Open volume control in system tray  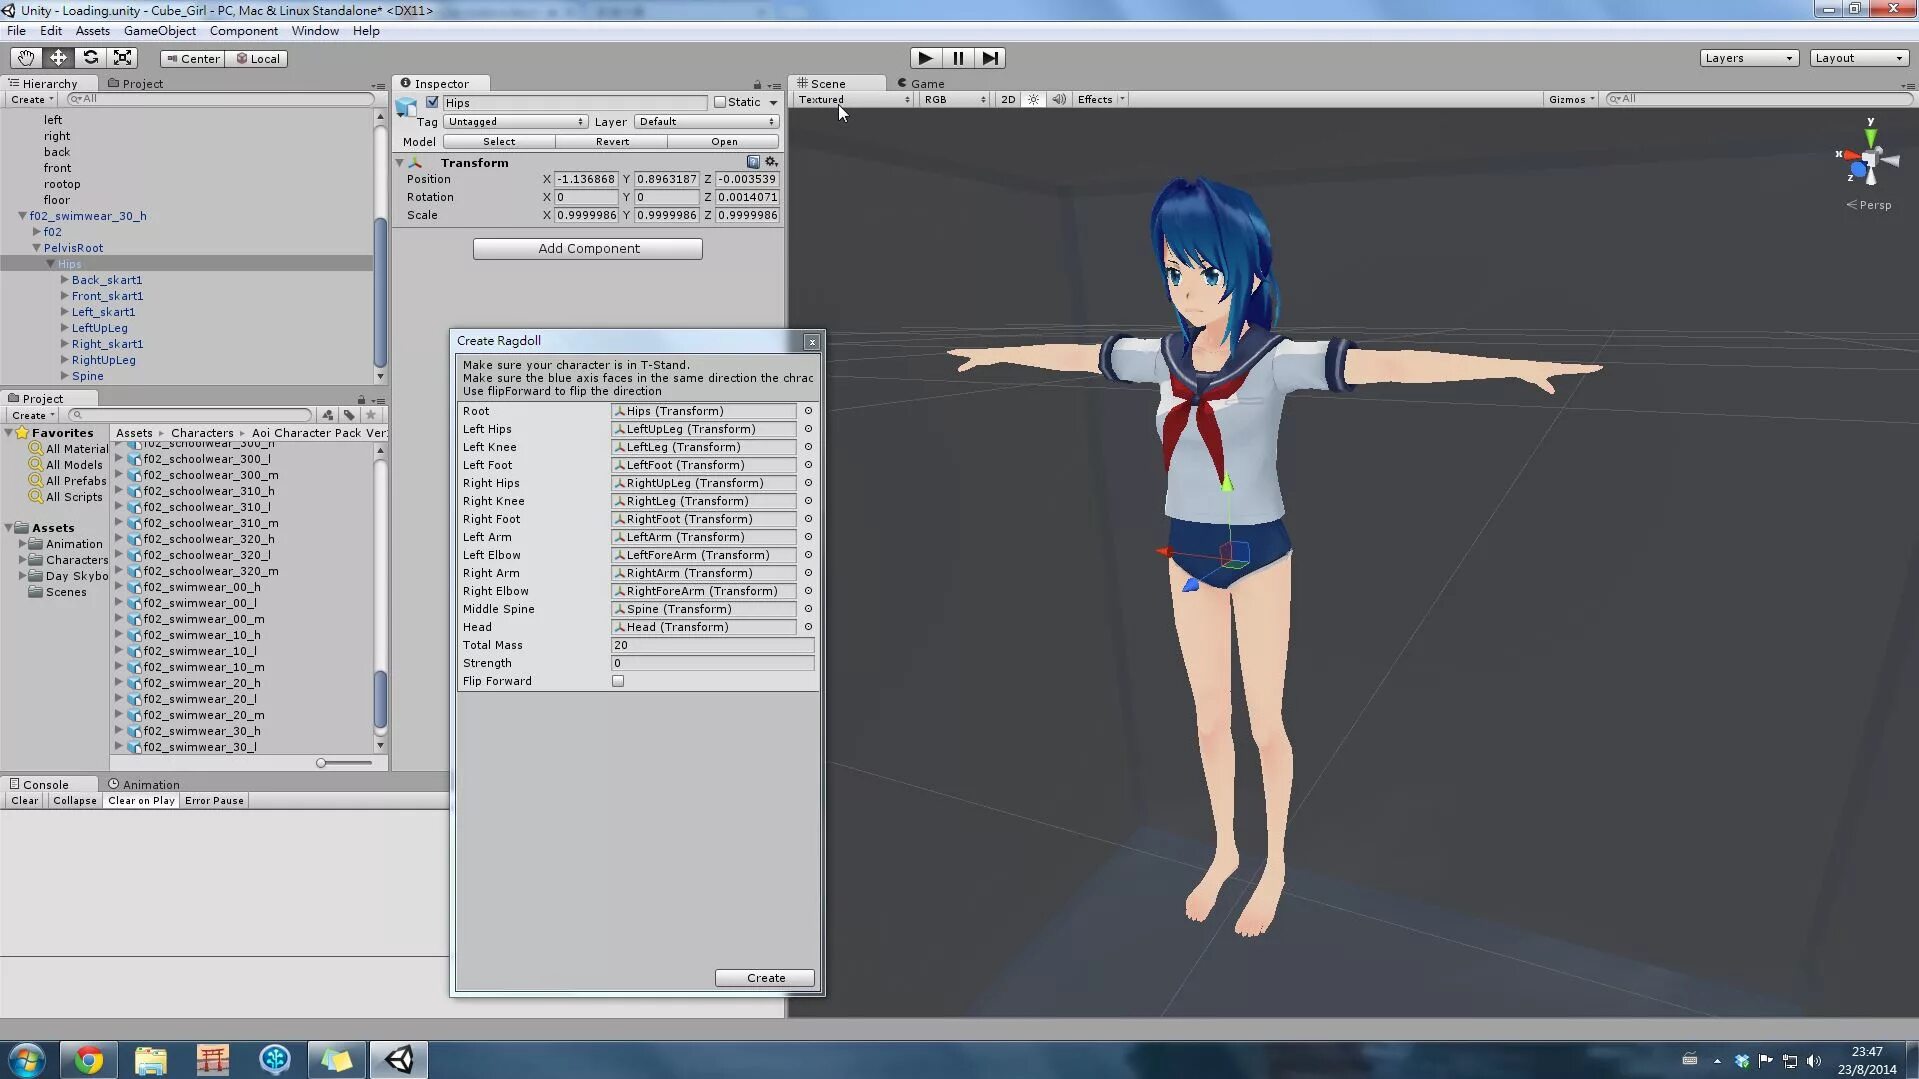coord(1814,1061)
